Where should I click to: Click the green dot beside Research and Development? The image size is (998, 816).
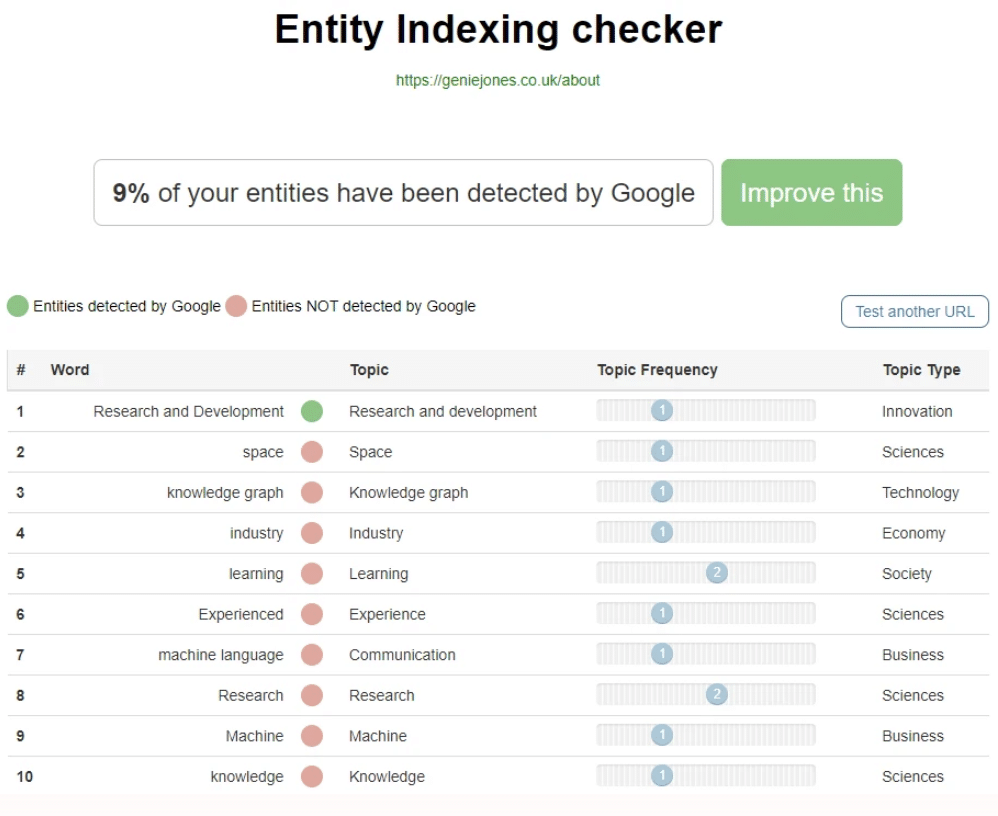click(x=312, y=411)
